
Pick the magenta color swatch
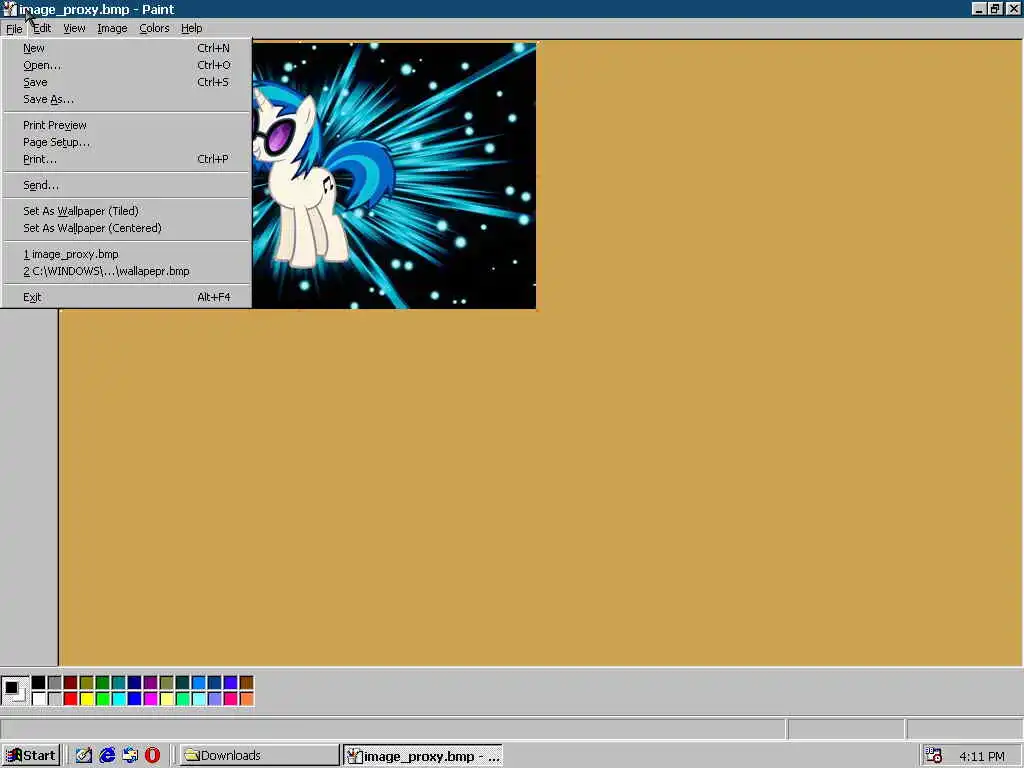pos(151,699)
